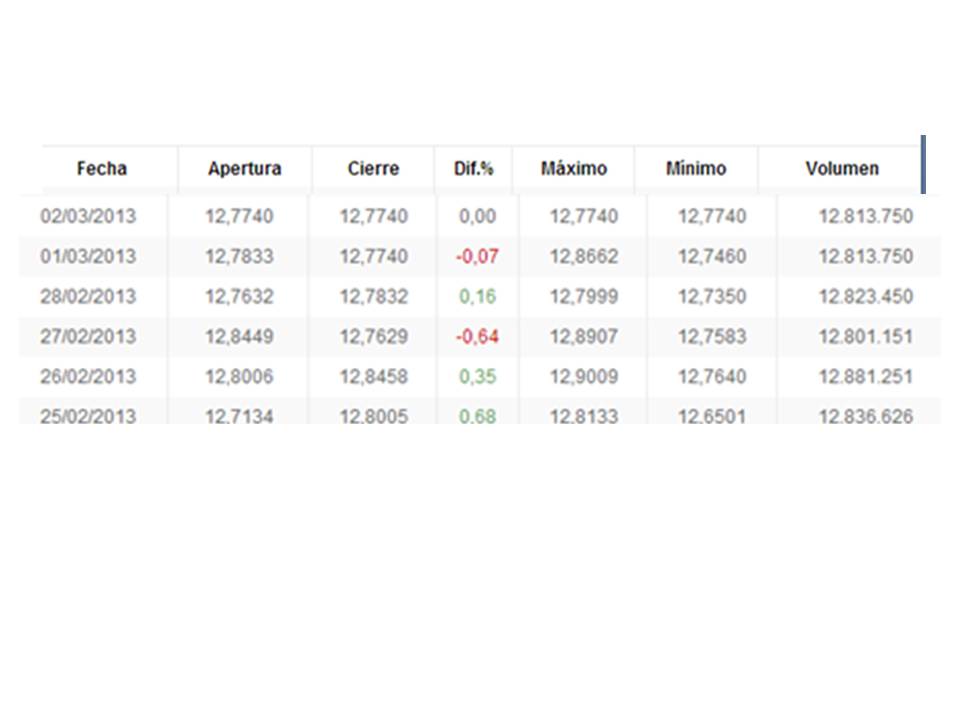Select date 25/02/2013
This screenshot has width=960, height=720.
(88, 416)
